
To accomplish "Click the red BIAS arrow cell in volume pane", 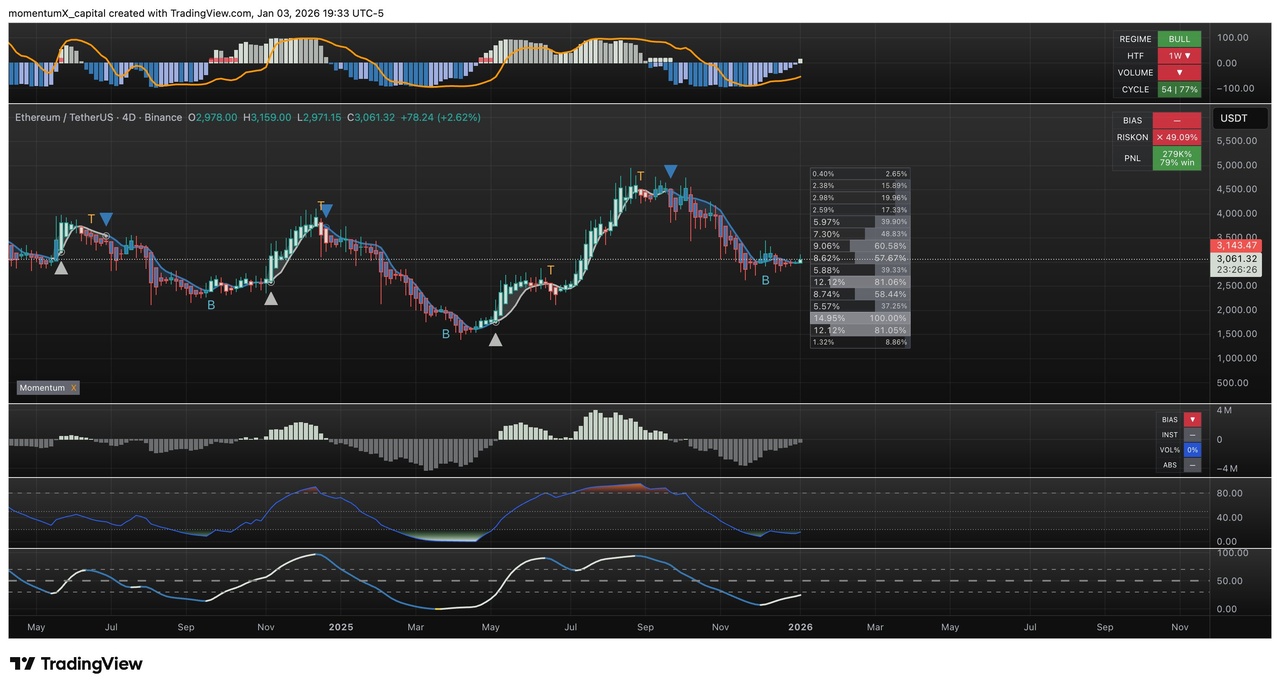I will [1192, 420].
